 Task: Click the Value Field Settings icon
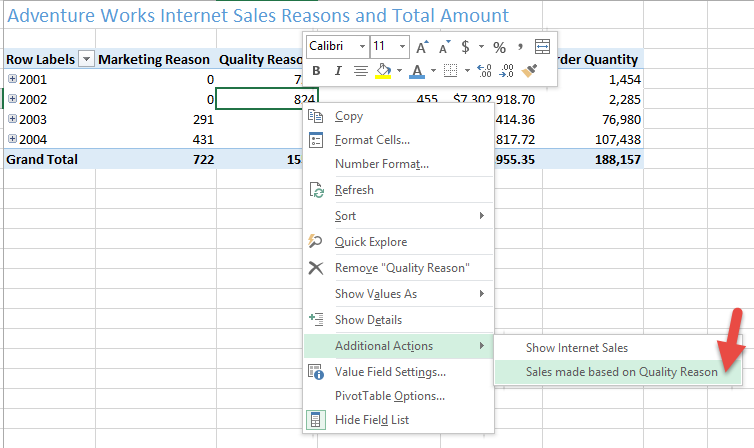(316, 372)
